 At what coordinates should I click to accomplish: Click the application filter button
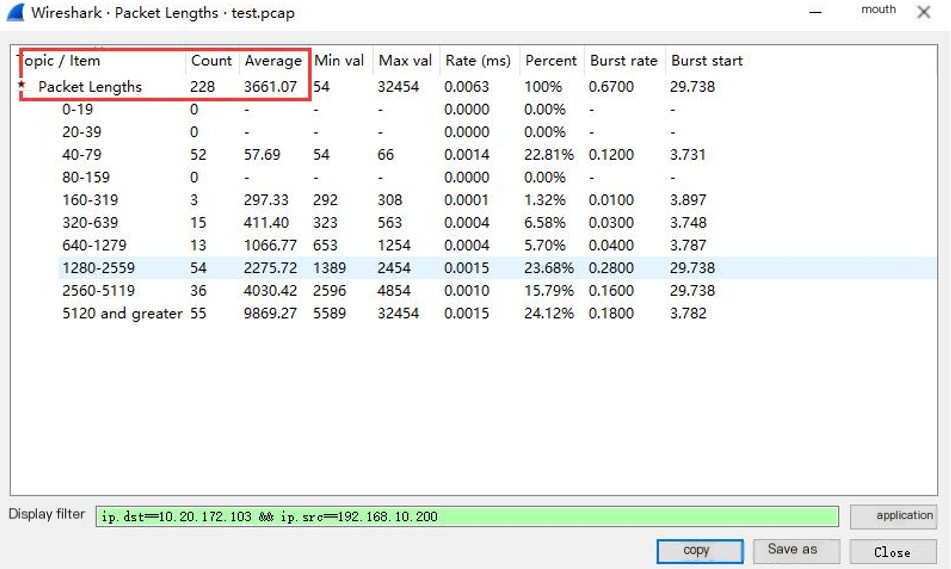point(893,516)
